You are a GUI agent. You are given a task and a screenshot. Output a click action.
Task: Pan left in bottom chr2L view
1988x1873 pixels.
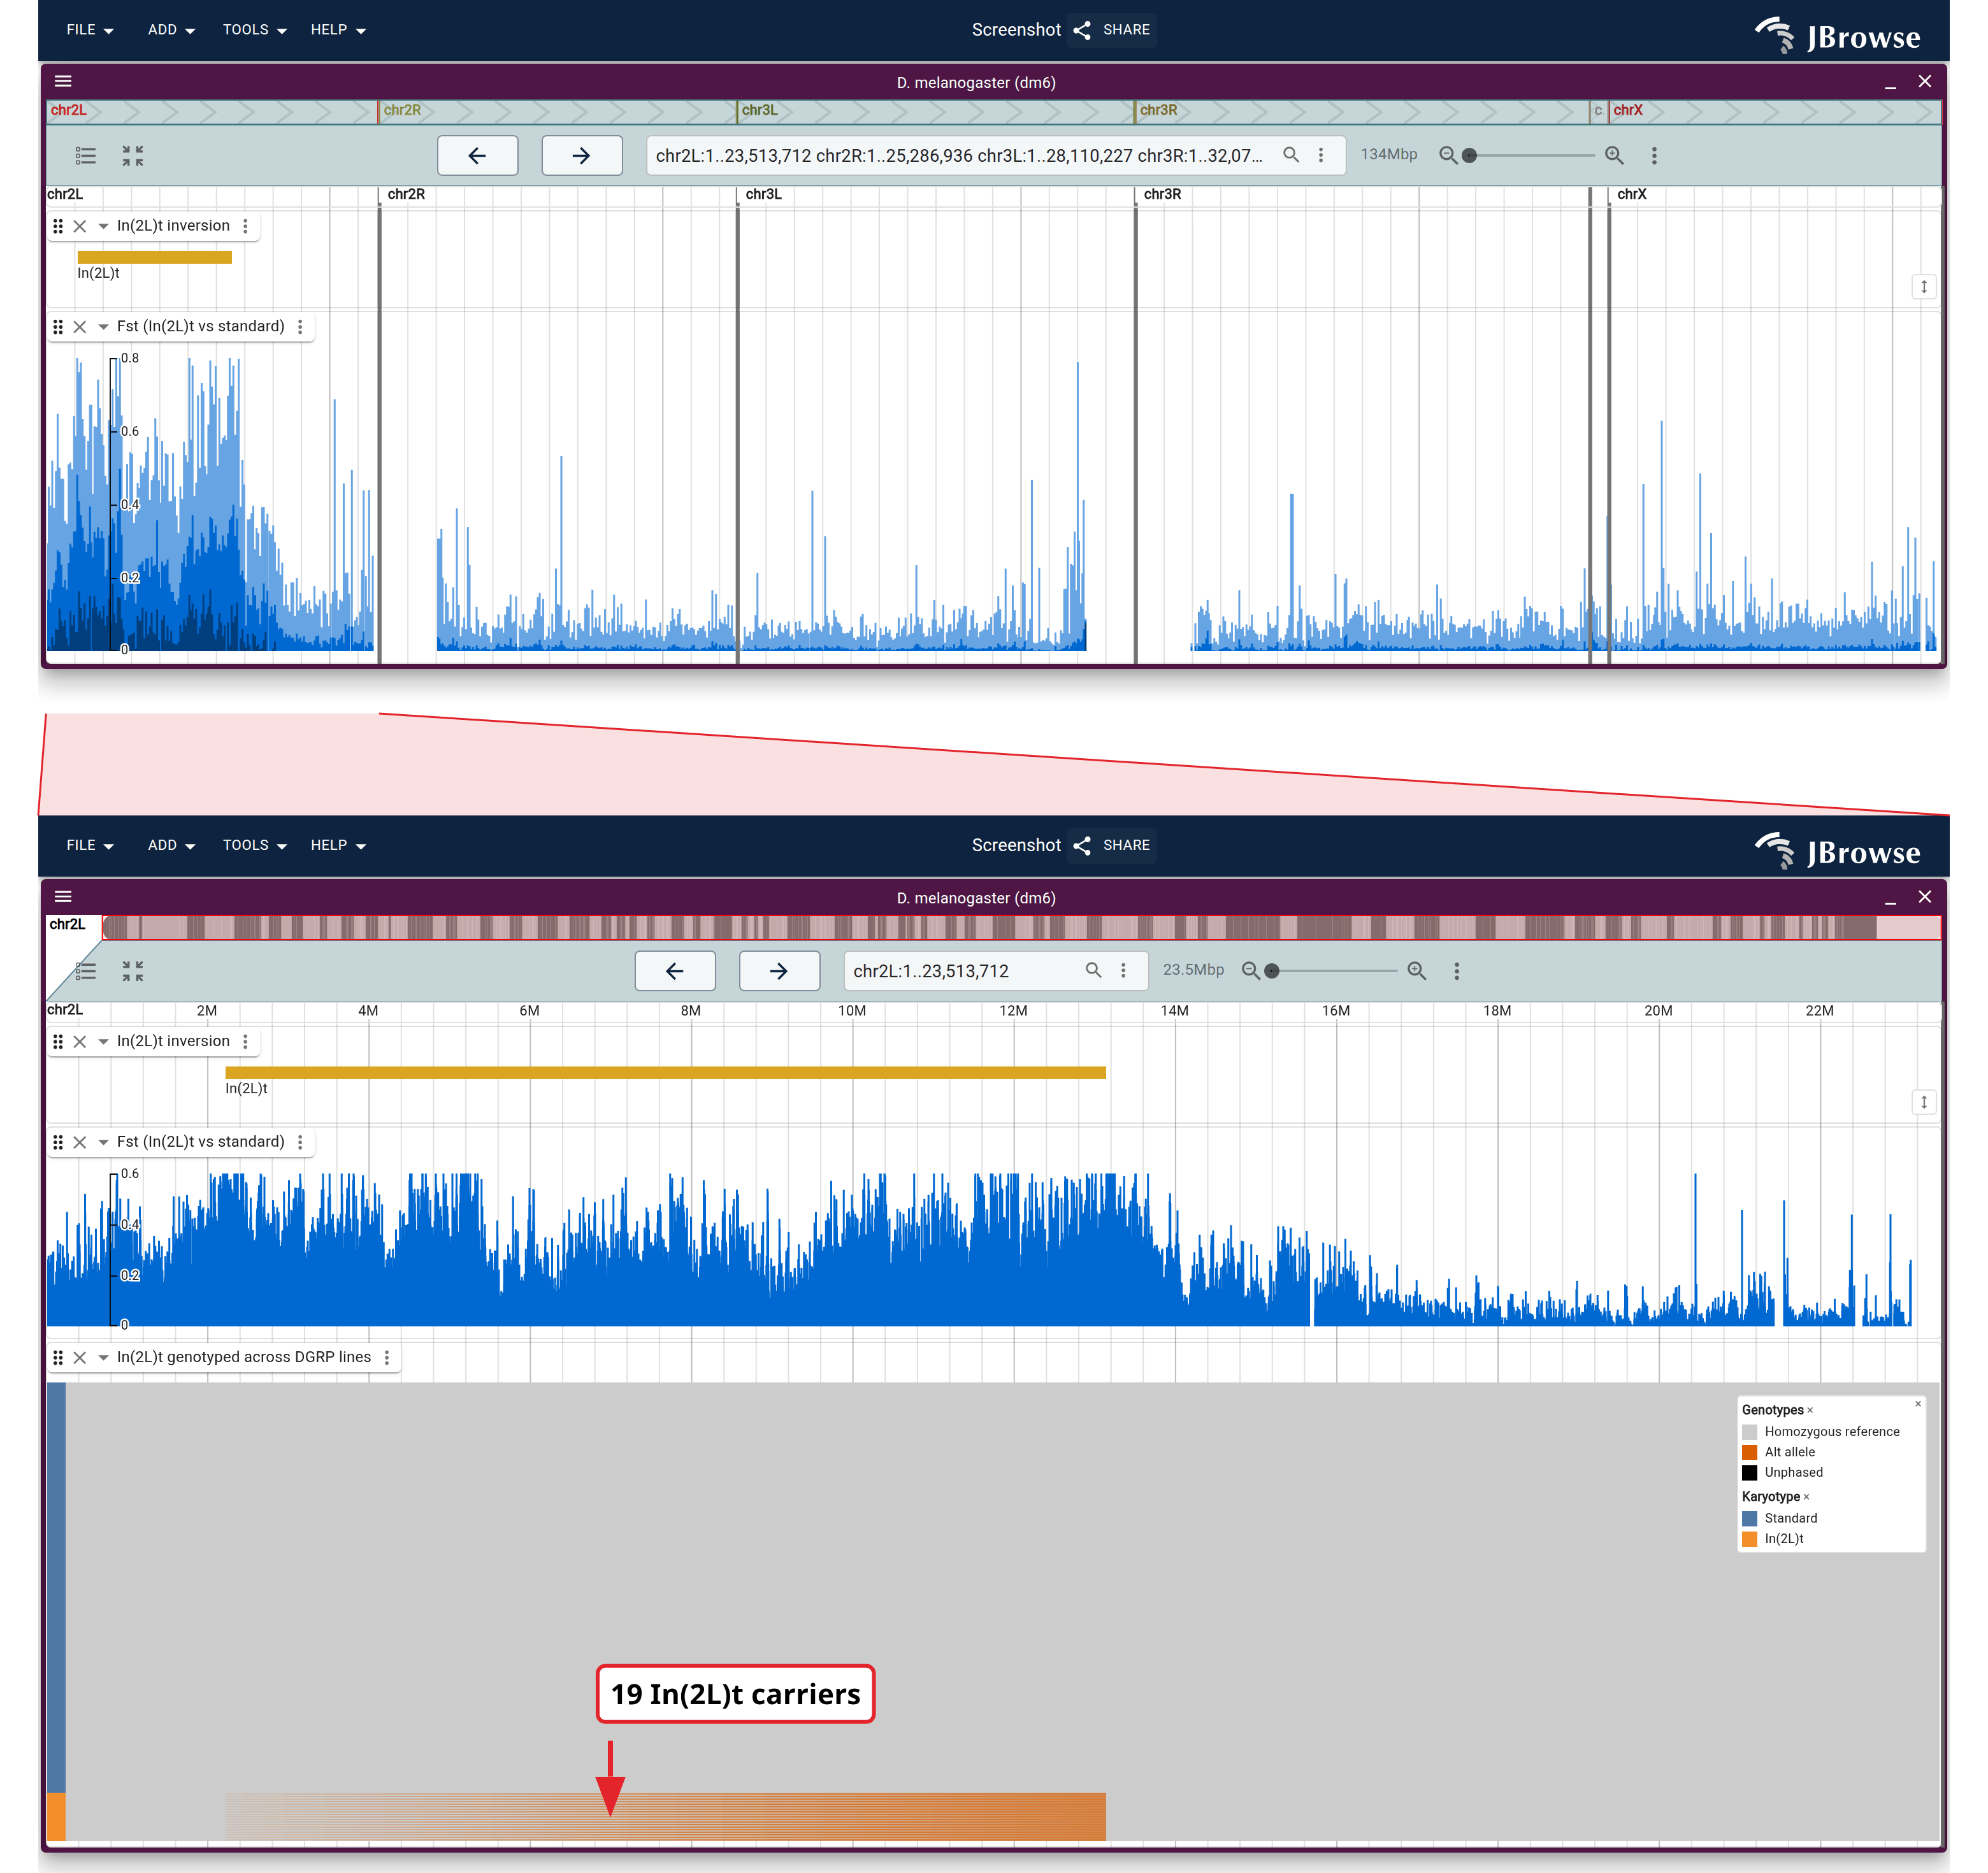(x=675, y=970)
